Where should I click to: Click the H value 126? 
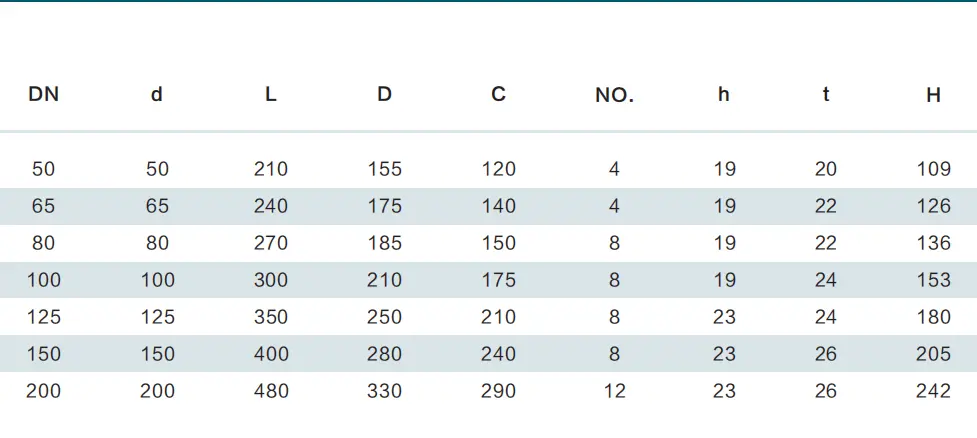coord(933,206)
